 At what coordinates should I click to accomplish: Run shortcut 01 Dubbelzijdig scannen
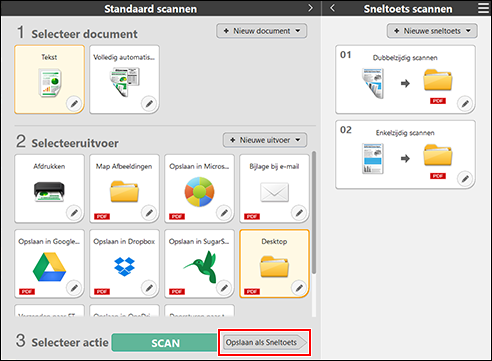point(405,80)
